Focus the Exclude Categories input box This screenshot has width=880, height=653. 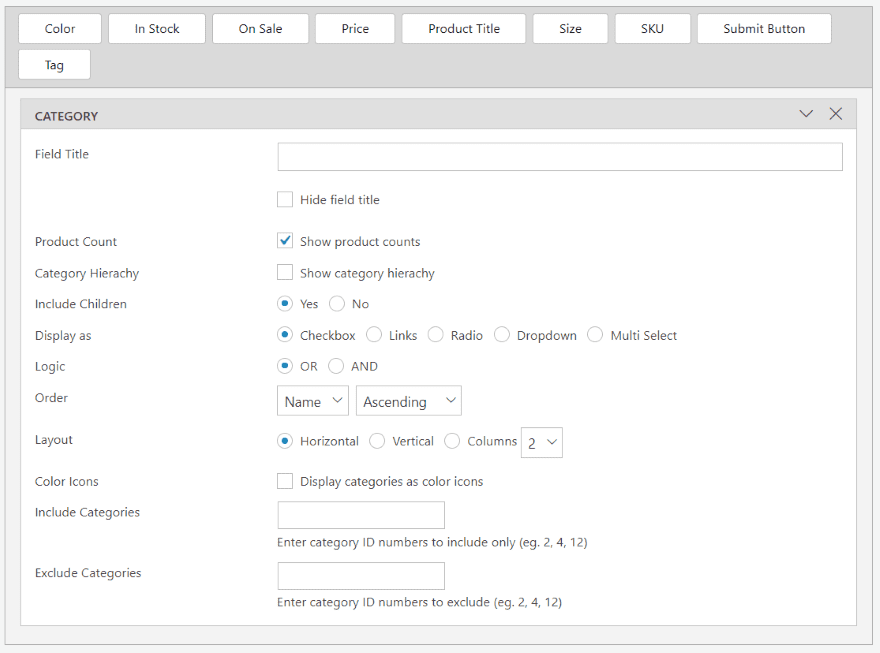(361, 576)
